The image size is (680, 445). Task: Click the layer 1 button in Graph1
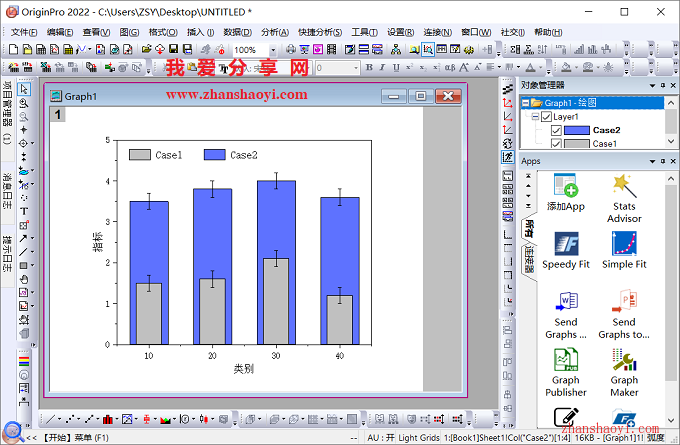(x=58, y=115)
